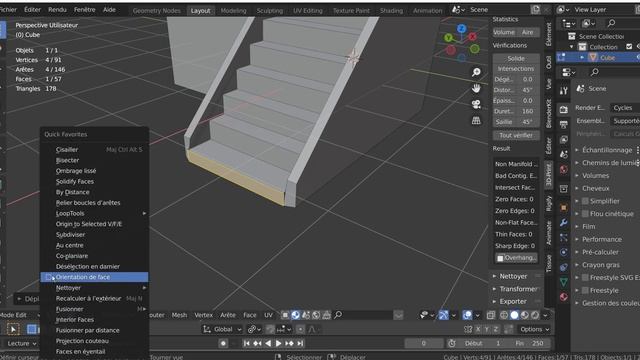Select wireframe viewport shading mode

504,315
